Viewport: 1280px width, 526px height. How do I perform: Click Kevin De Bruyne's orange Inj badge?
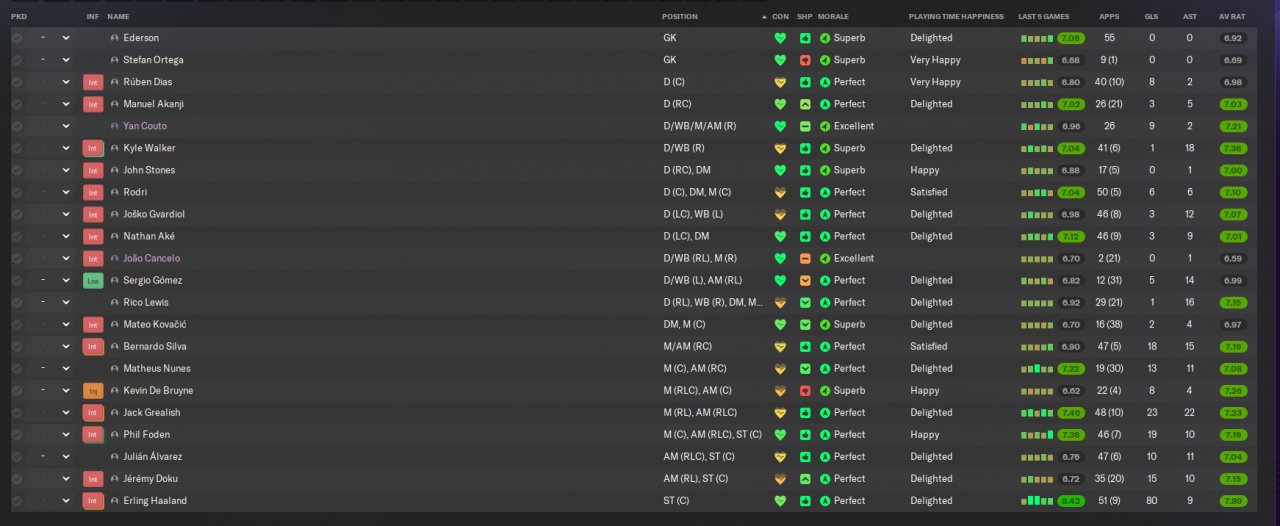click(93, 390)
